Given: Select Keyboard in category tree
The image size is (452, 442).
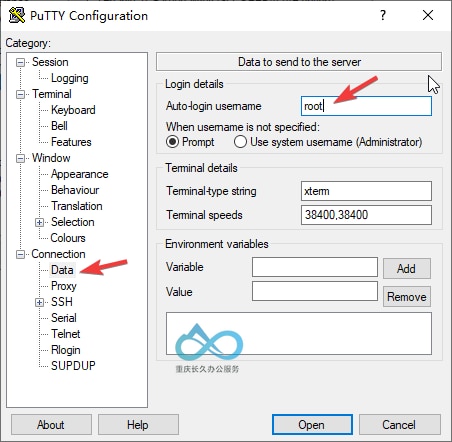Looking at the screenshot, I should click(73, 110).
